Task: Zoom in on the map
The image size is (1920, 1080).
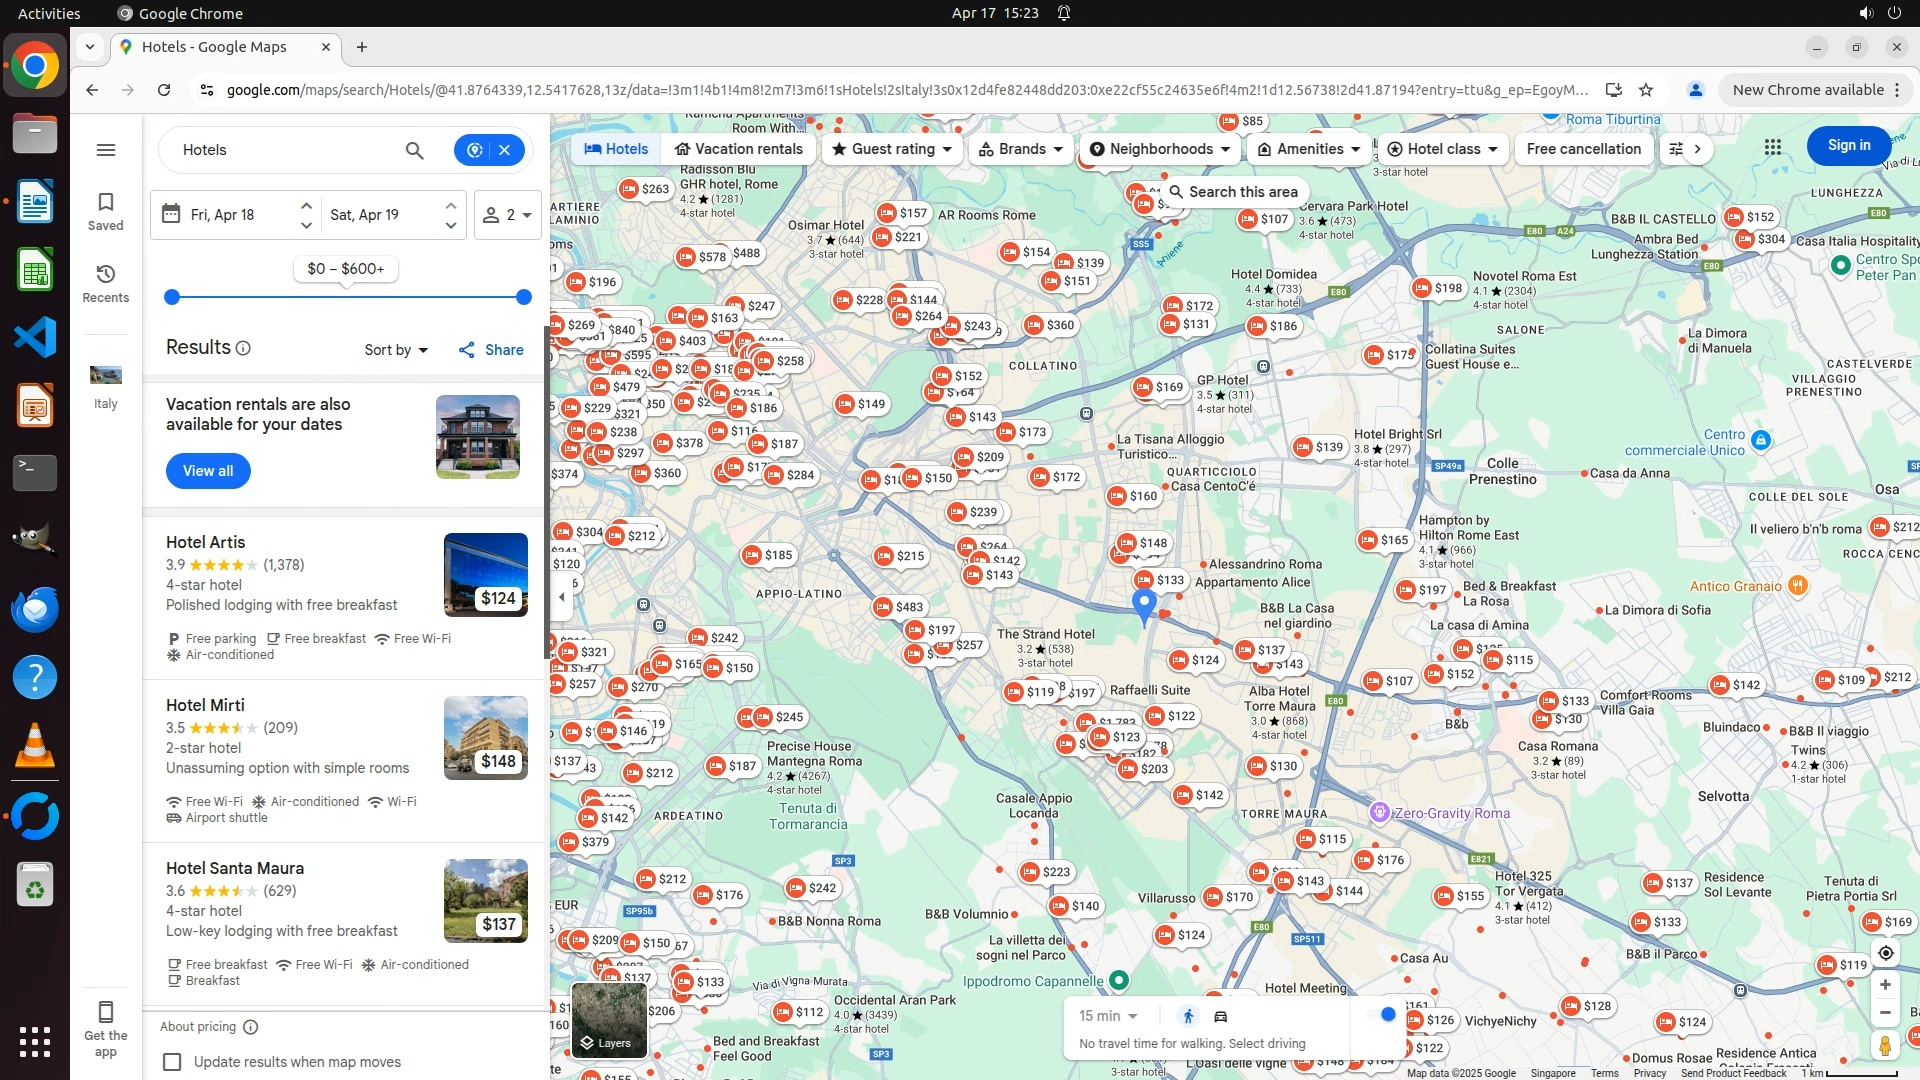Action: click(1885, 985)
